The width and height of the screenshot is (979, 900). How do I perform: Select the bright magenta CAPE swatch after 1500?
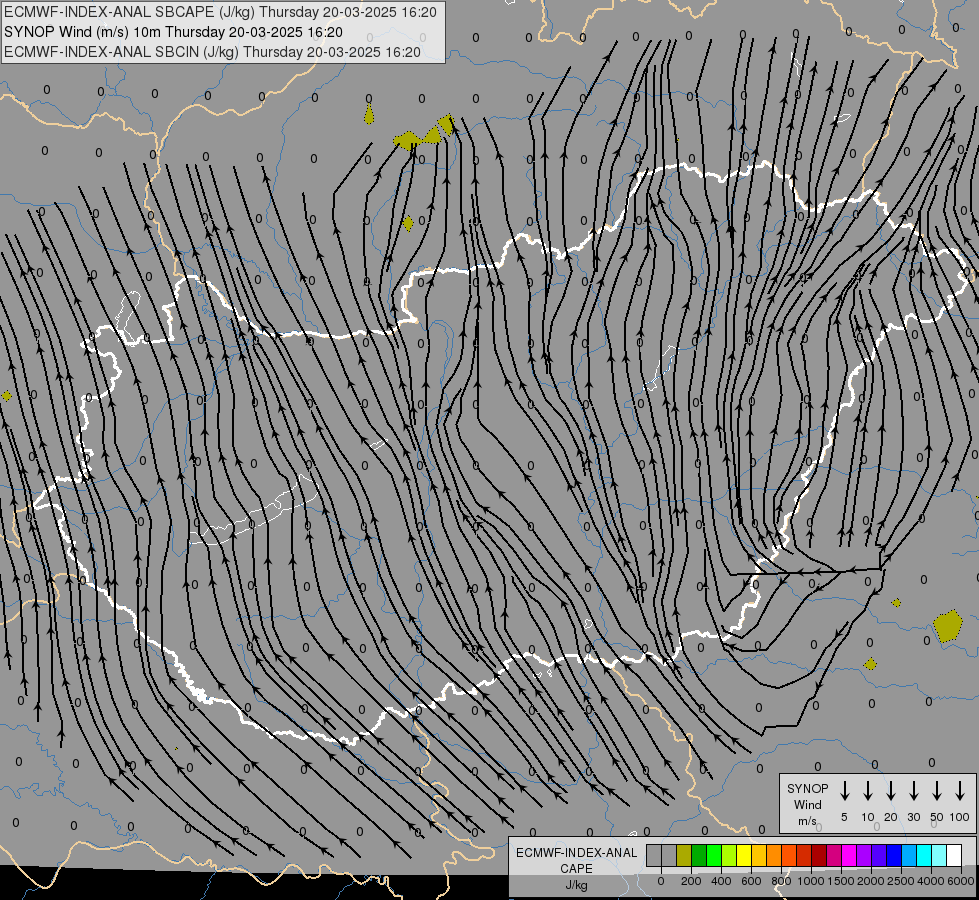849,855
